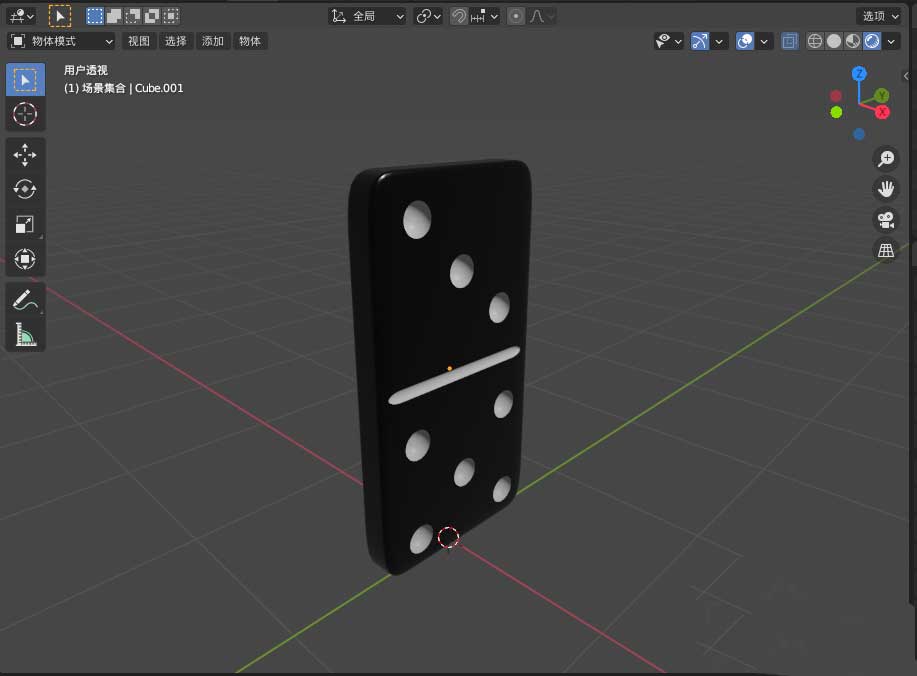917x676 pixels.
Task: Switch to wireframe shading
Action: tap(815, 41)
